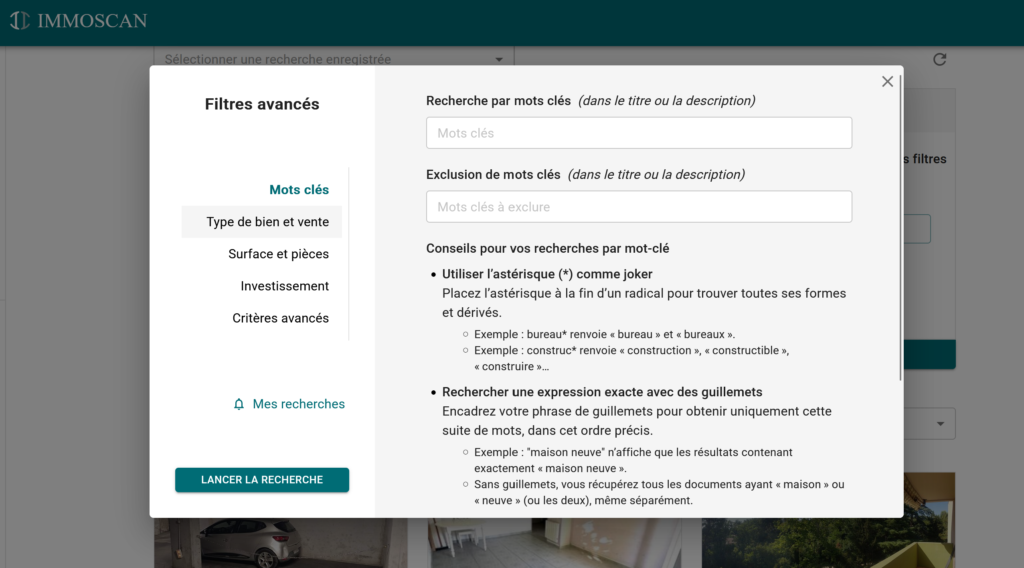Screen dimensions: 1024x568
Task: Click the Rechercher une expression exacte tip
Action: (602, 392)
